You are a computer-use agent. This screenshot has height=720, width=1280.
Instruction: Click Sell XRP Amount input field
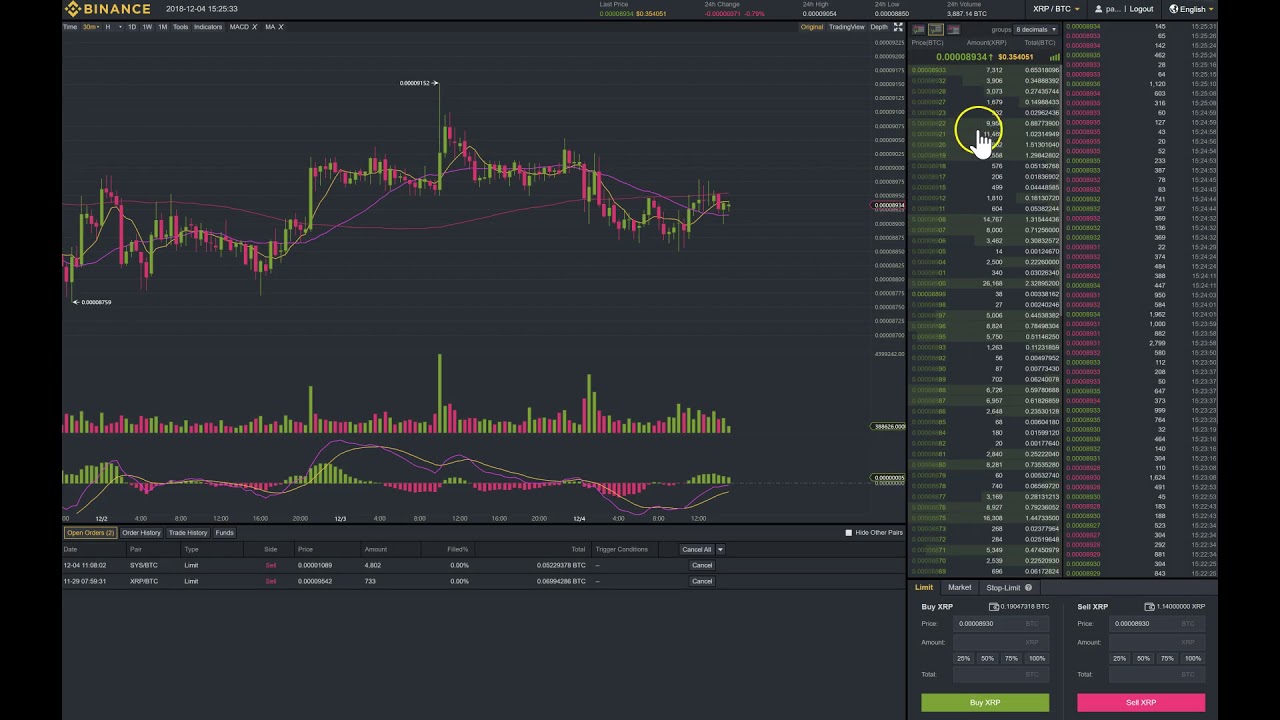point(1157,642)
